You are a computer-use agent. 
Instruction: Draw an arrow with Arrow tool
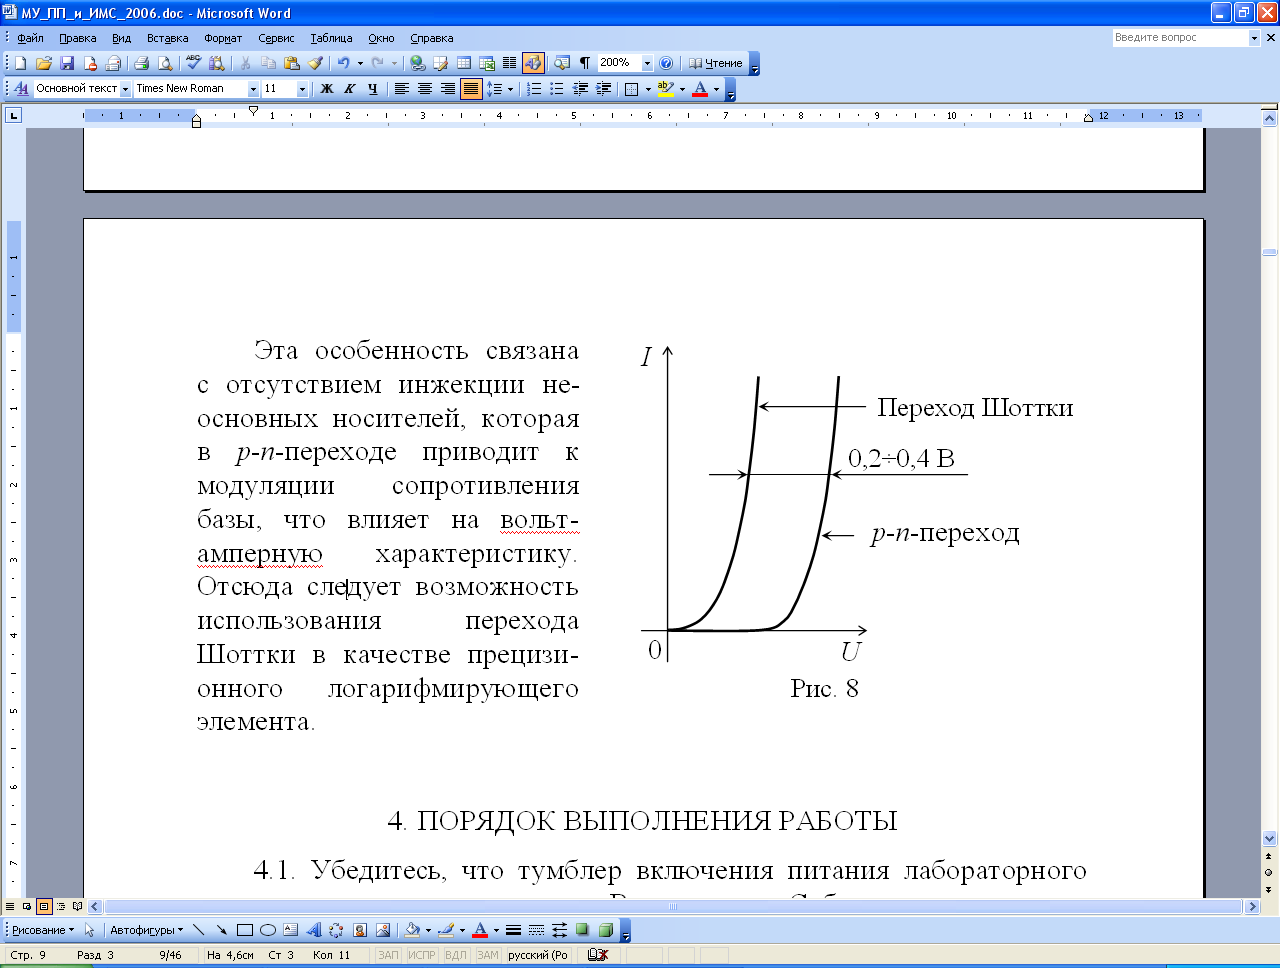coord(221,930)
